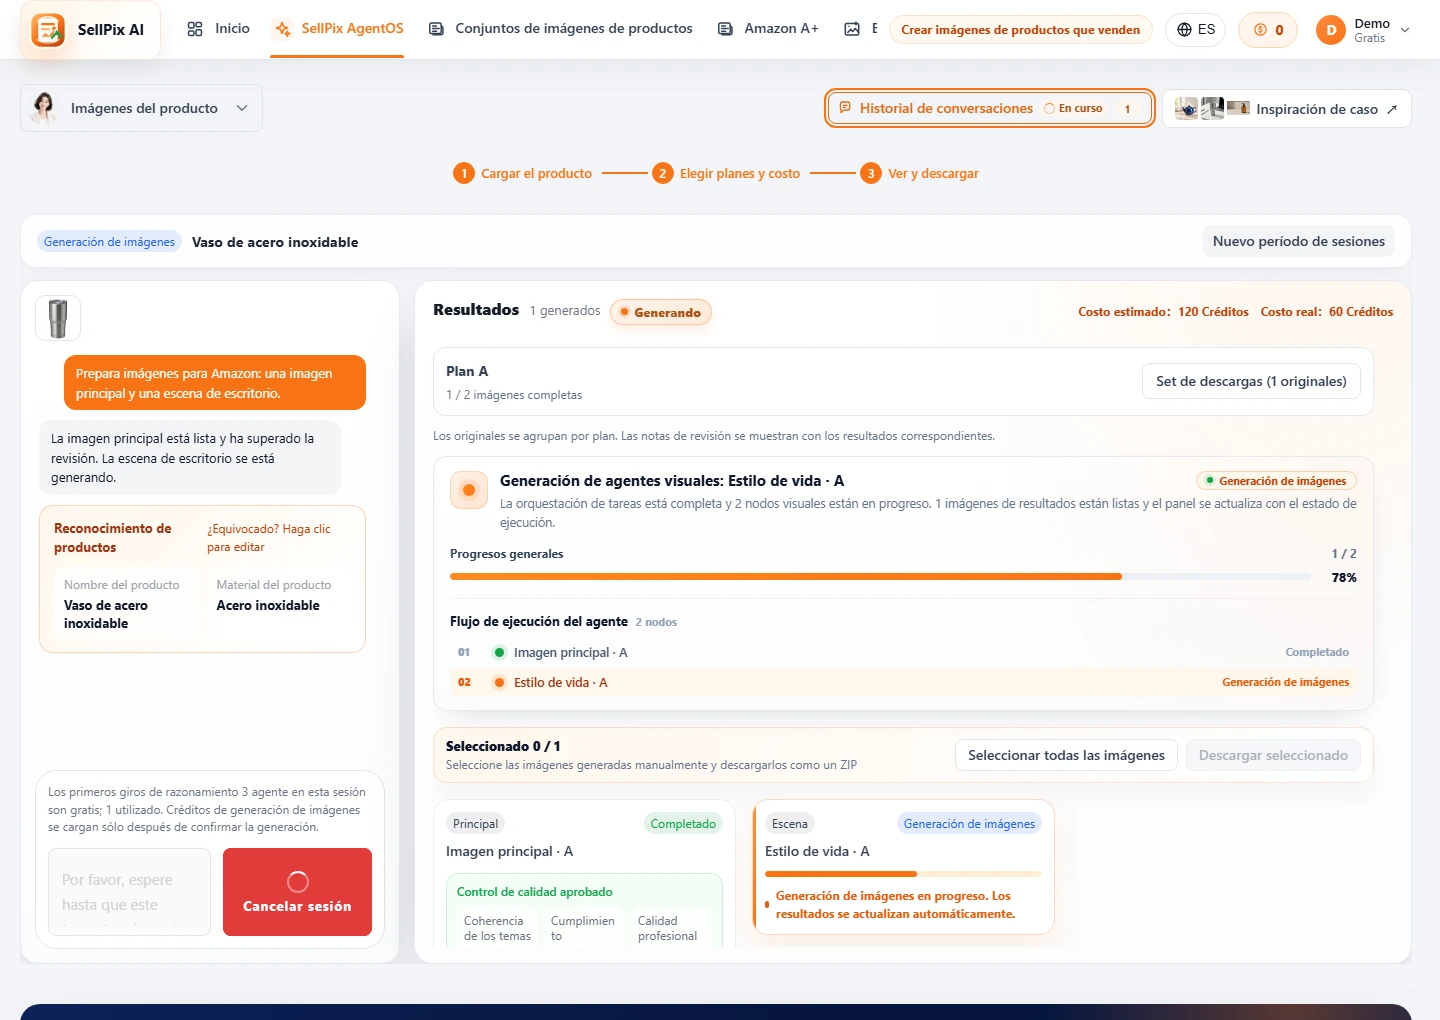This screenshot has height=1020, width=1440.
Task: Expand the Demo account menu chevron
Action: pyautogui.click(x=1405, y=30)
